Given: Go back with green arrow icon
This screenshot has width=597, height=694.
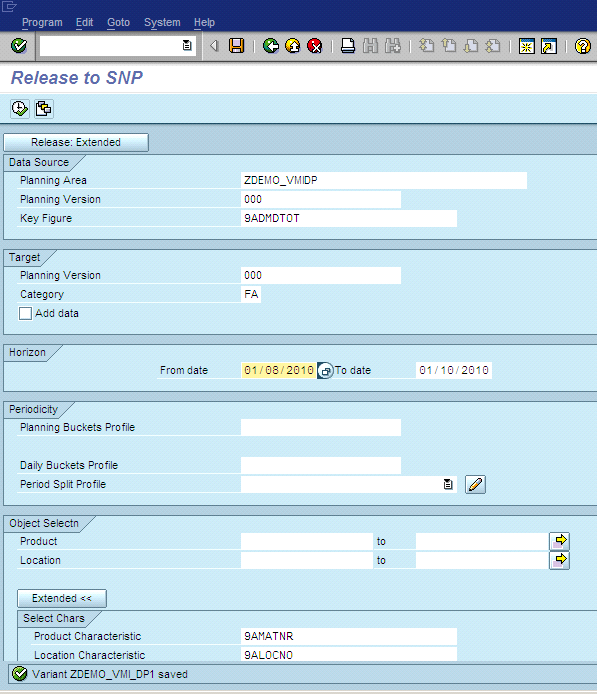Looking at the screenshot, I should click(x=271, y=46).
